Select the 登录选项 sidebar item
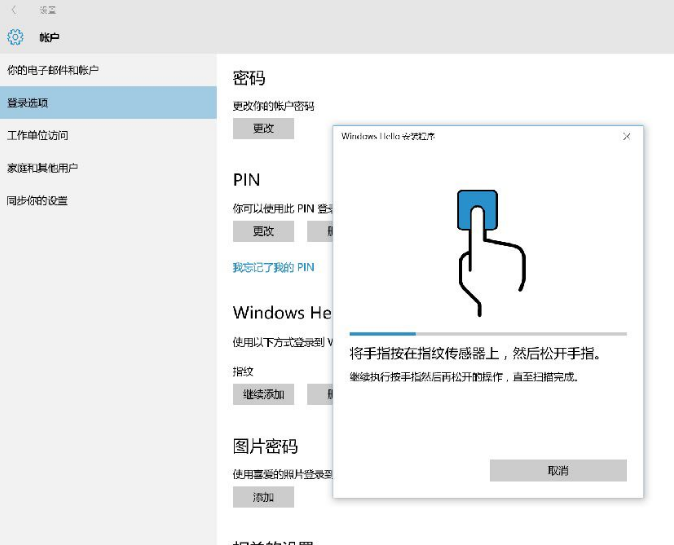The width and height of the screenshot is (674, 545). 28,103
